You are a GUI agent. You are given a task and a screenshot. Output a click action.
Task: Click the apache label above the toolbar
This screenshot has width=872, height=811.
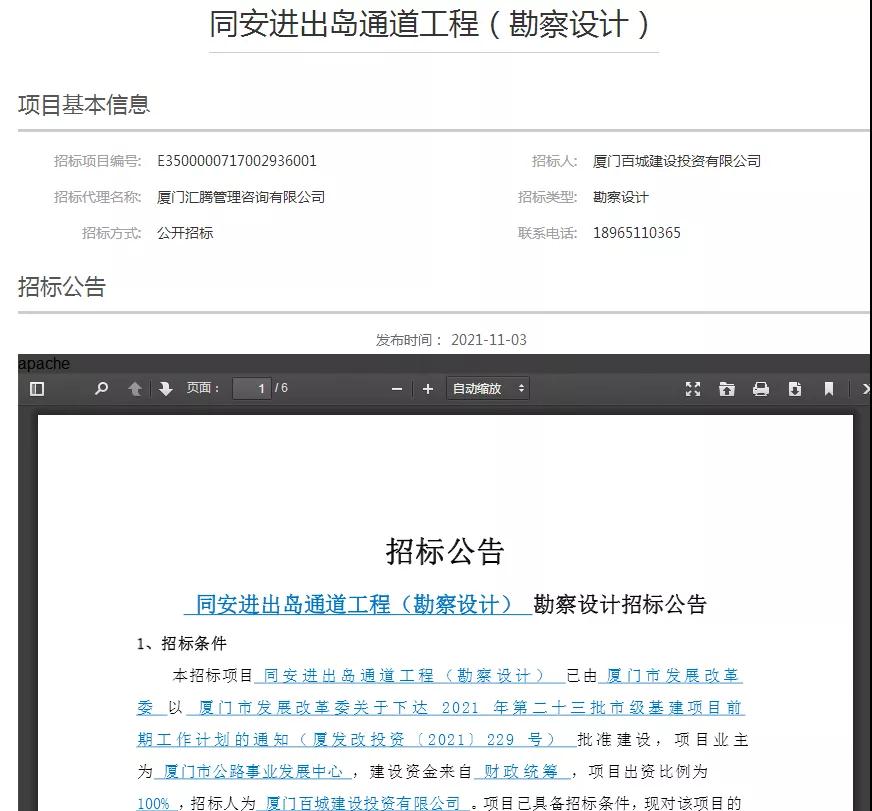coord(44,364)
